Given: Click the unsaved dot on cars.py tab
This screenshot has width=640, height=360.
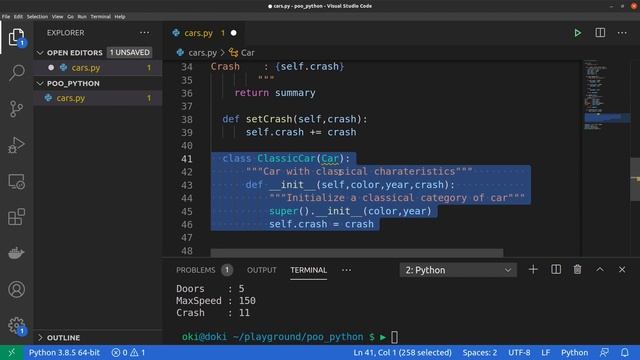Looking at the screenshot, I should (x=233, y=33).
